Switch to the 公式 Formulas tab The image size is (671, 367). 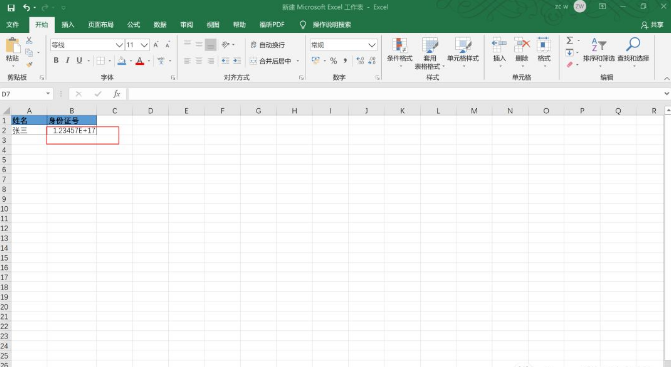[x=134, y=25]
